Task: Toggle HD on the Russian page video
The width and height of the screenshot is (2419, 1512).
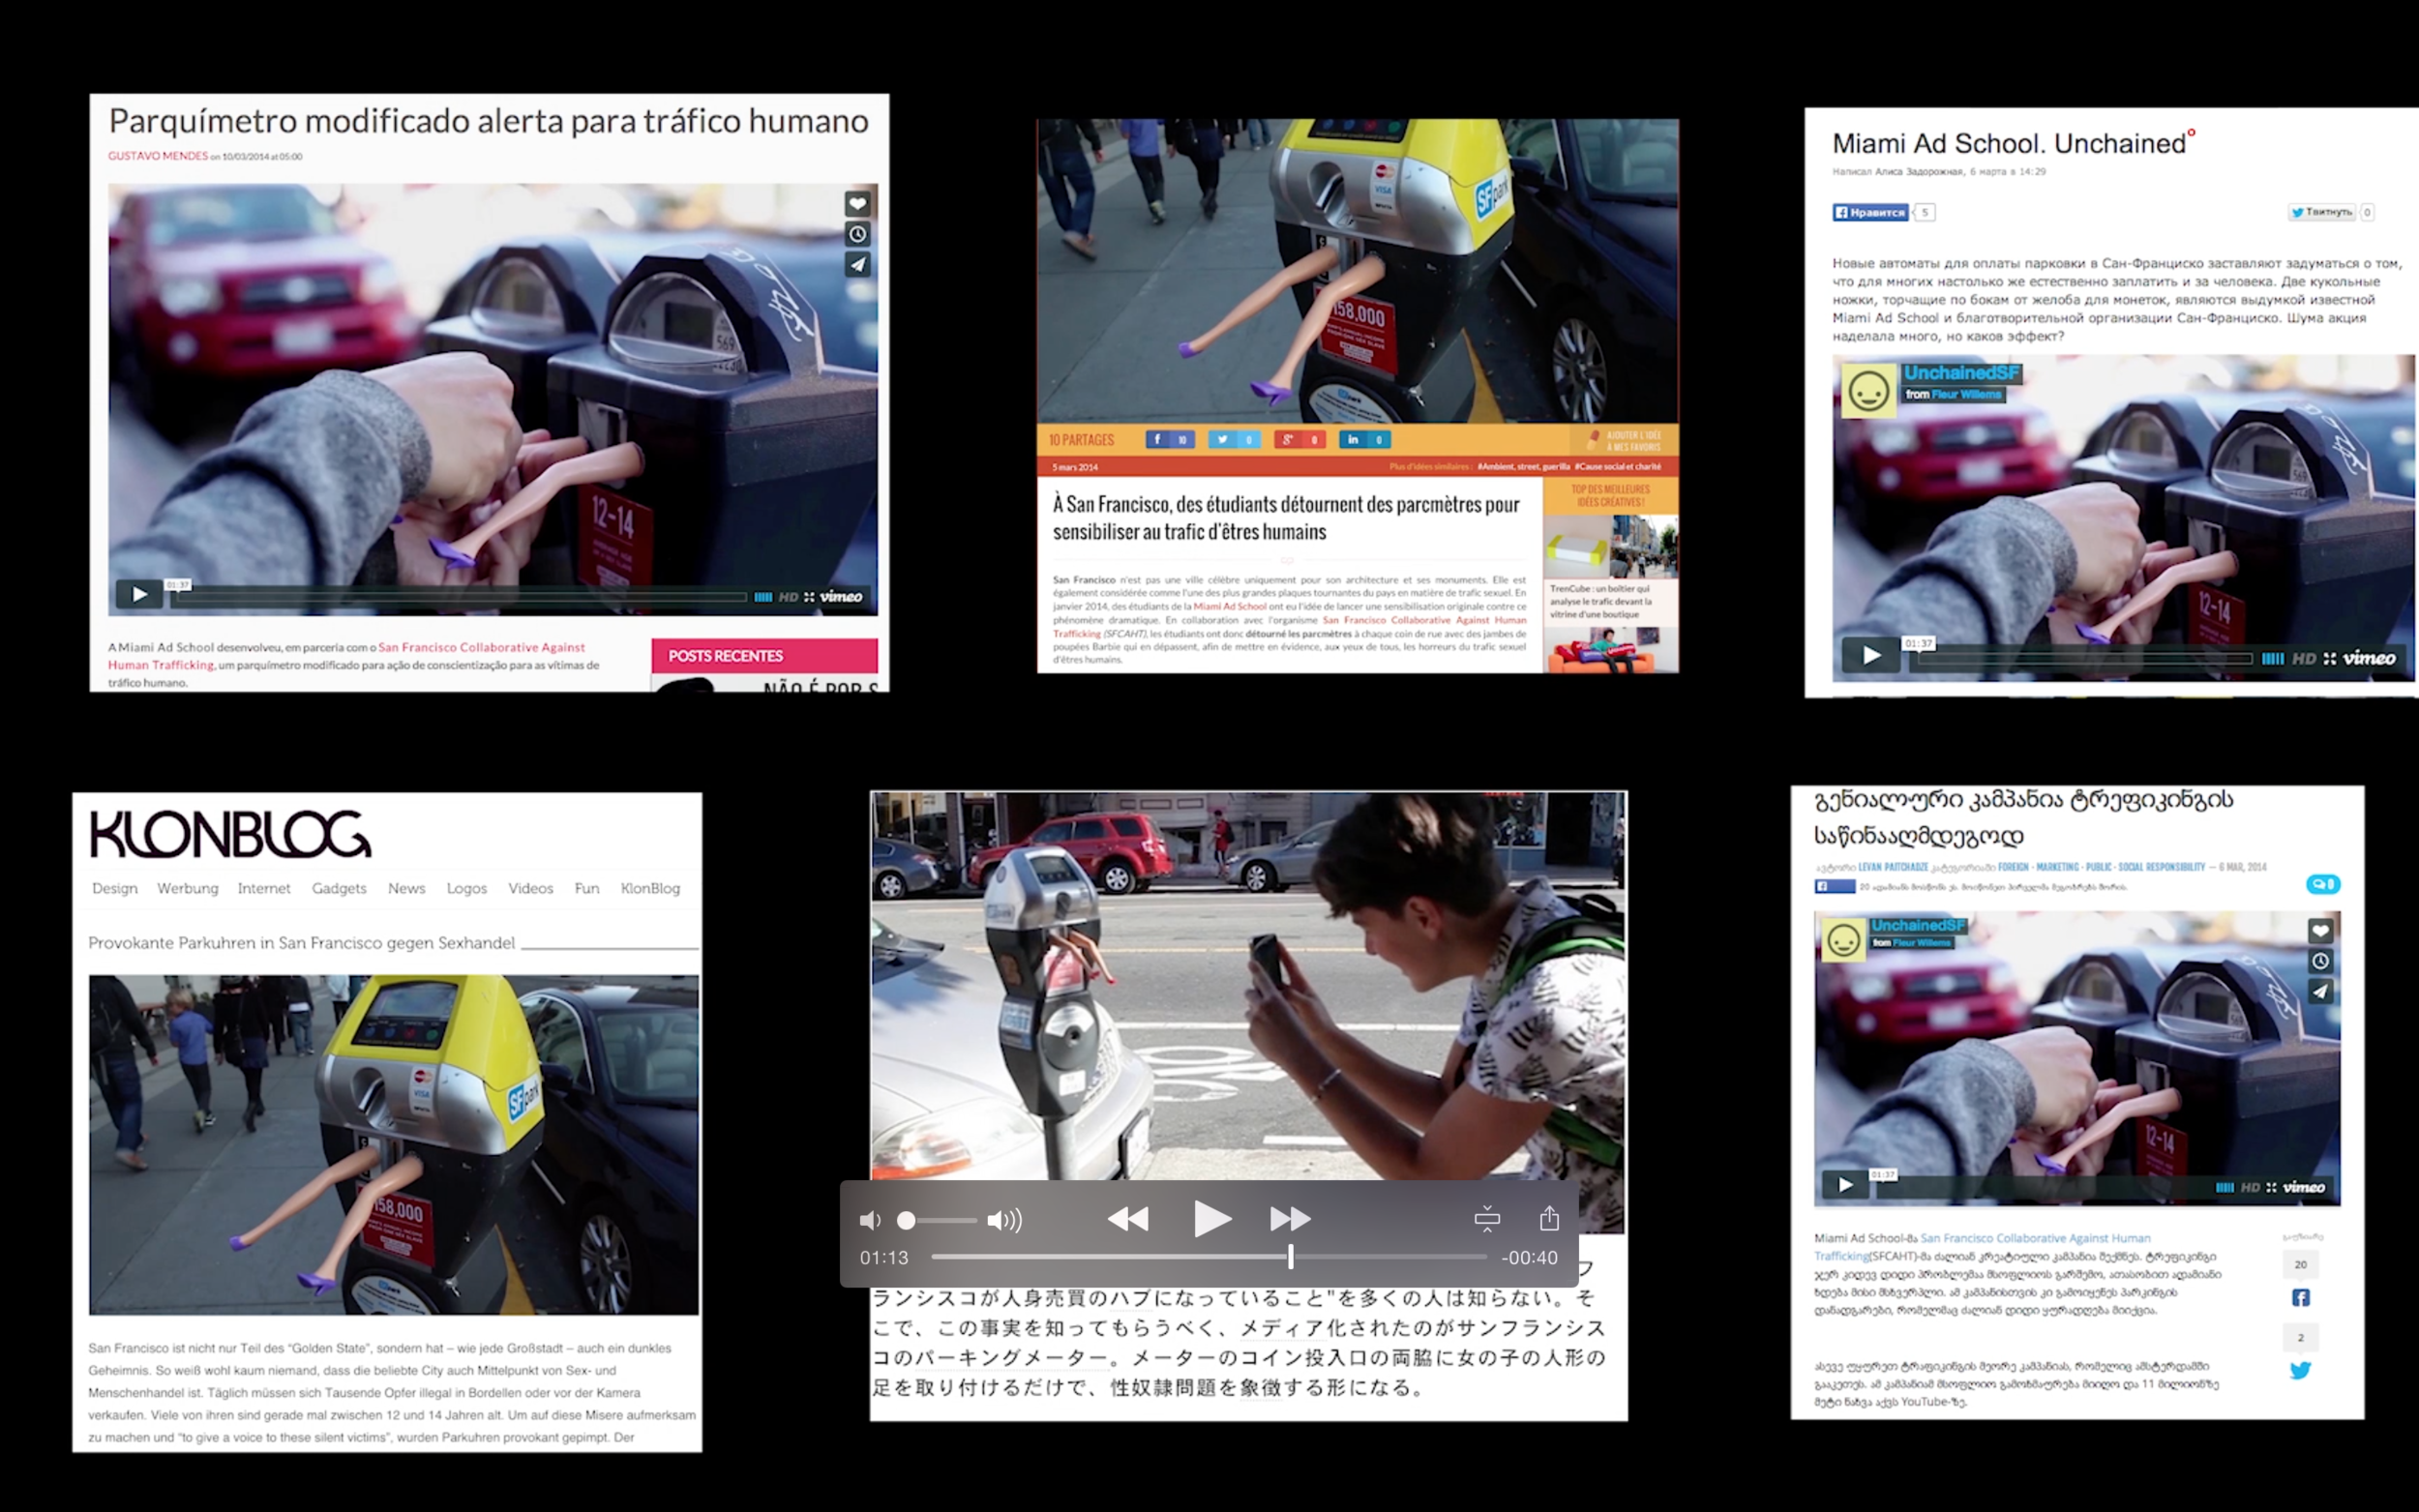Action: (x=2304, y=658)
